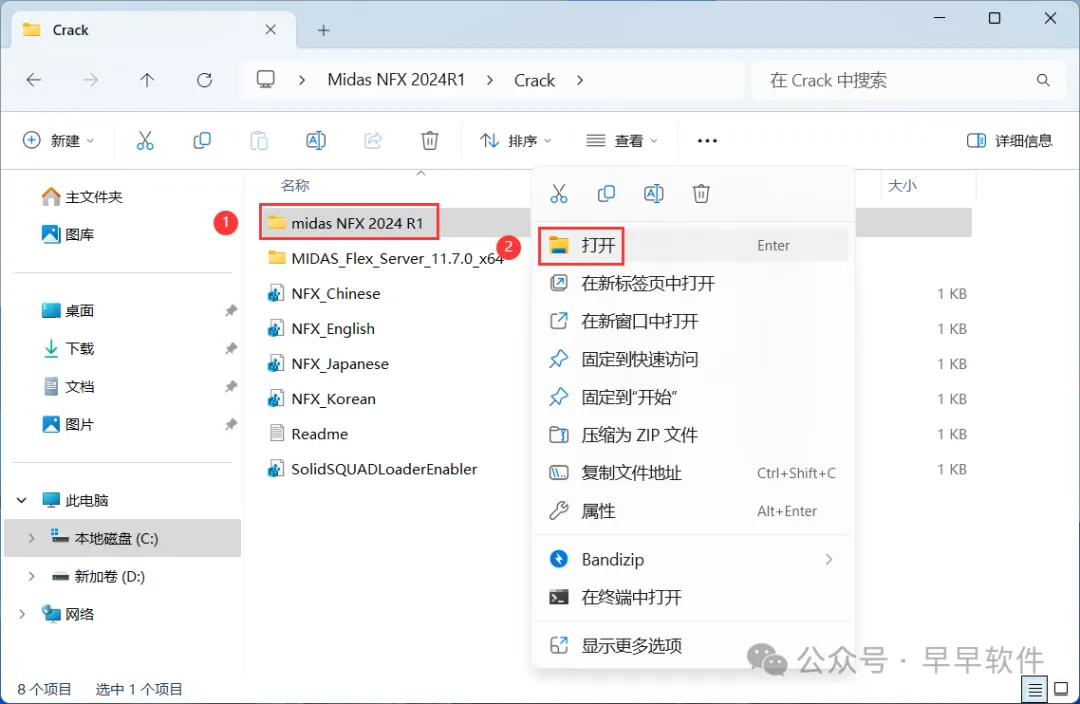Expand the 网络 tree node

click(22, 614)
